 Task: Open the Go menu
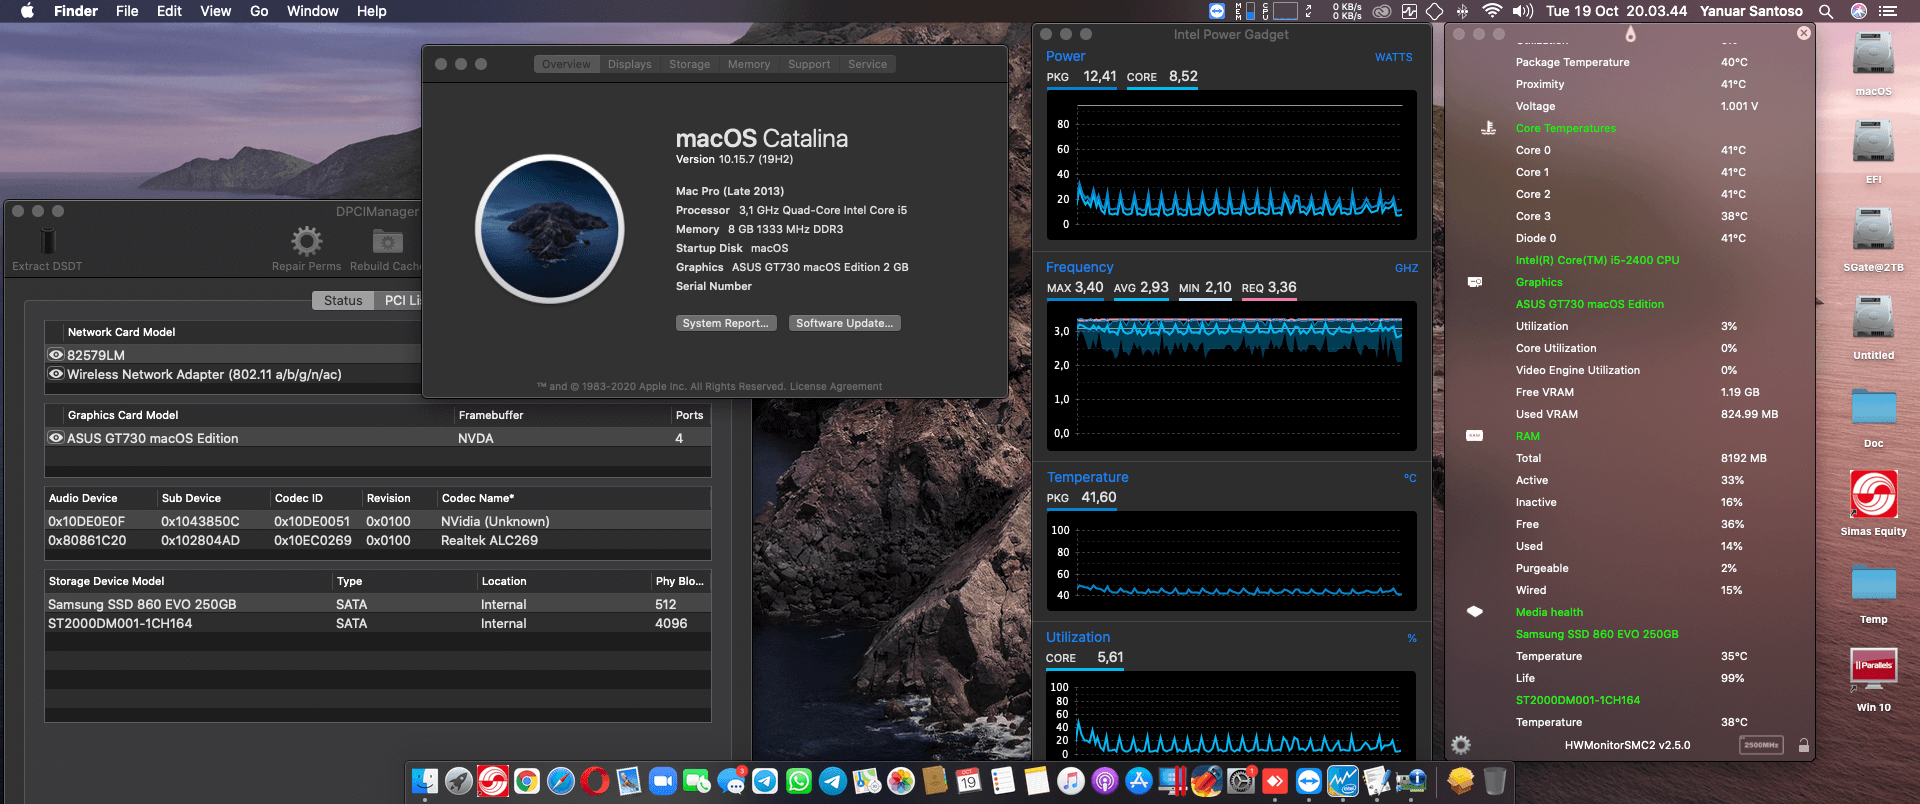pyautogui.click(x=259, y=11)
